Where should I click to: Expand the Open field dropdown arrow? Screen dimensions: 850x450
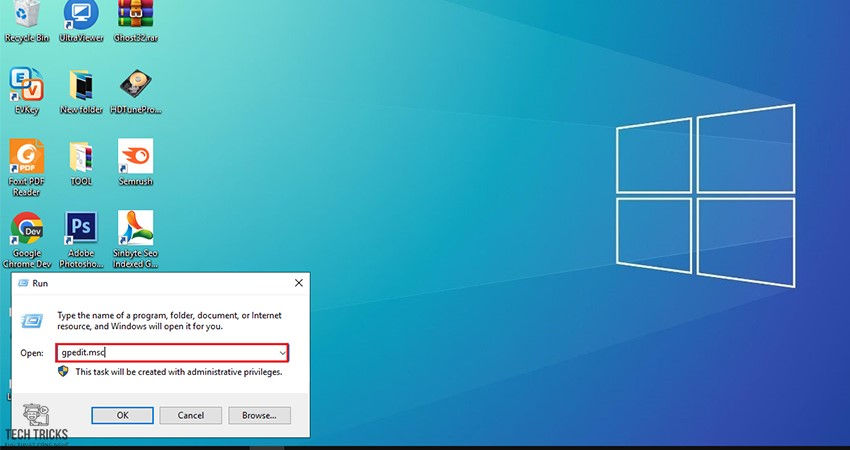[x=282, y=353]
